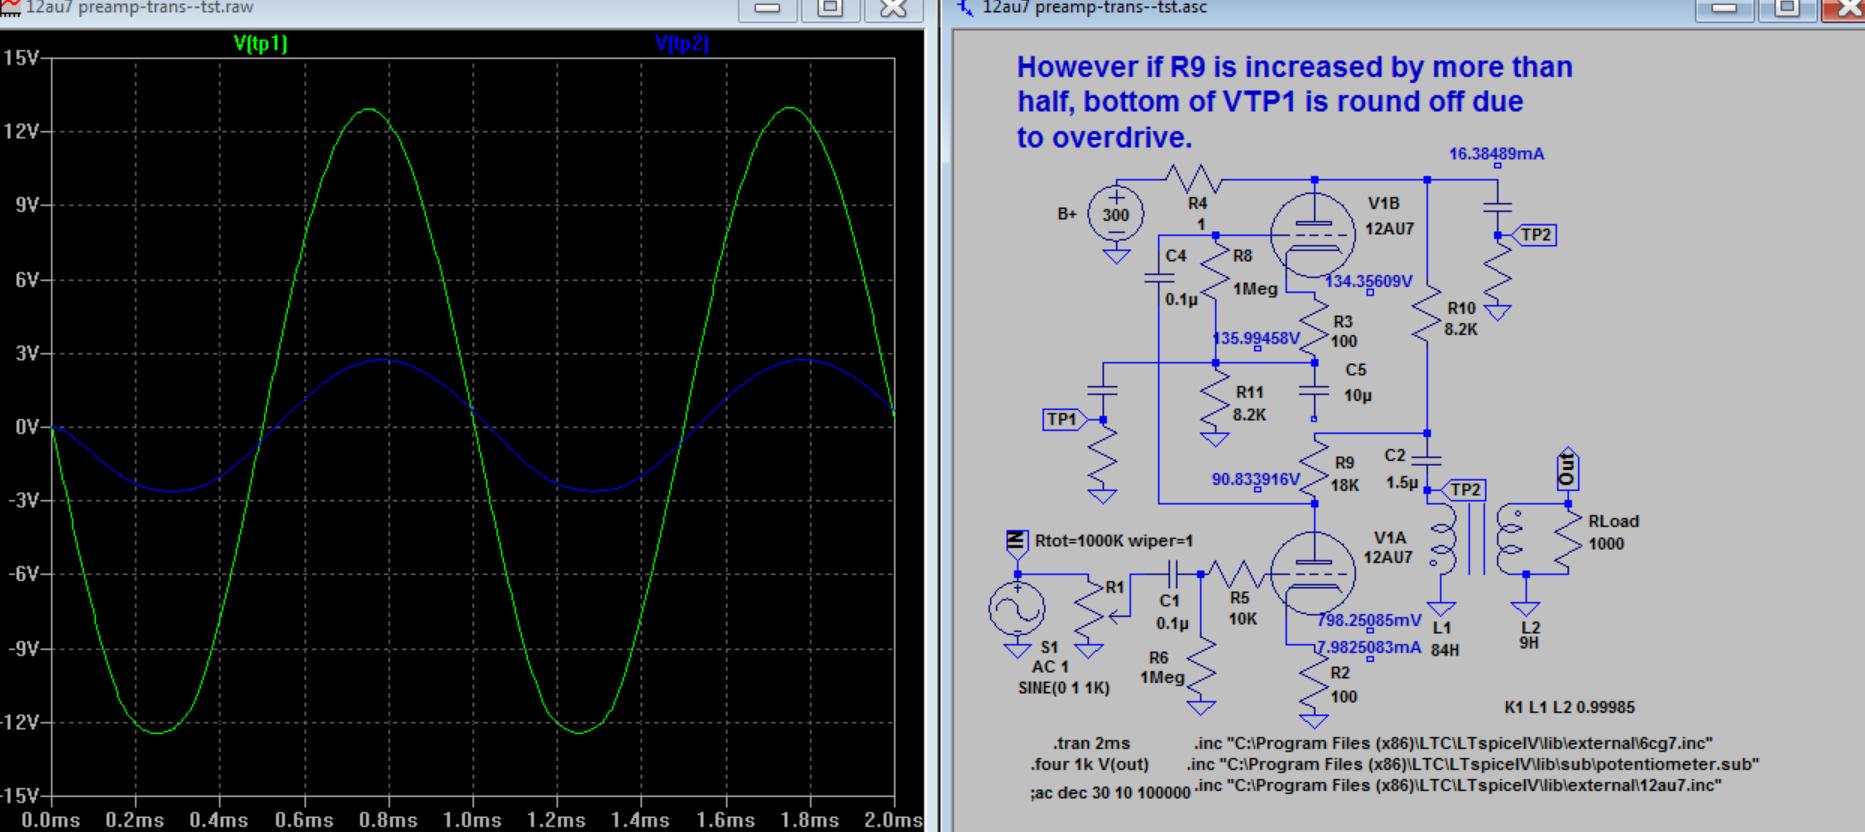Minimize the waveform .raw window
Viewport: 1865px width, 832px height.
(768, 9)
